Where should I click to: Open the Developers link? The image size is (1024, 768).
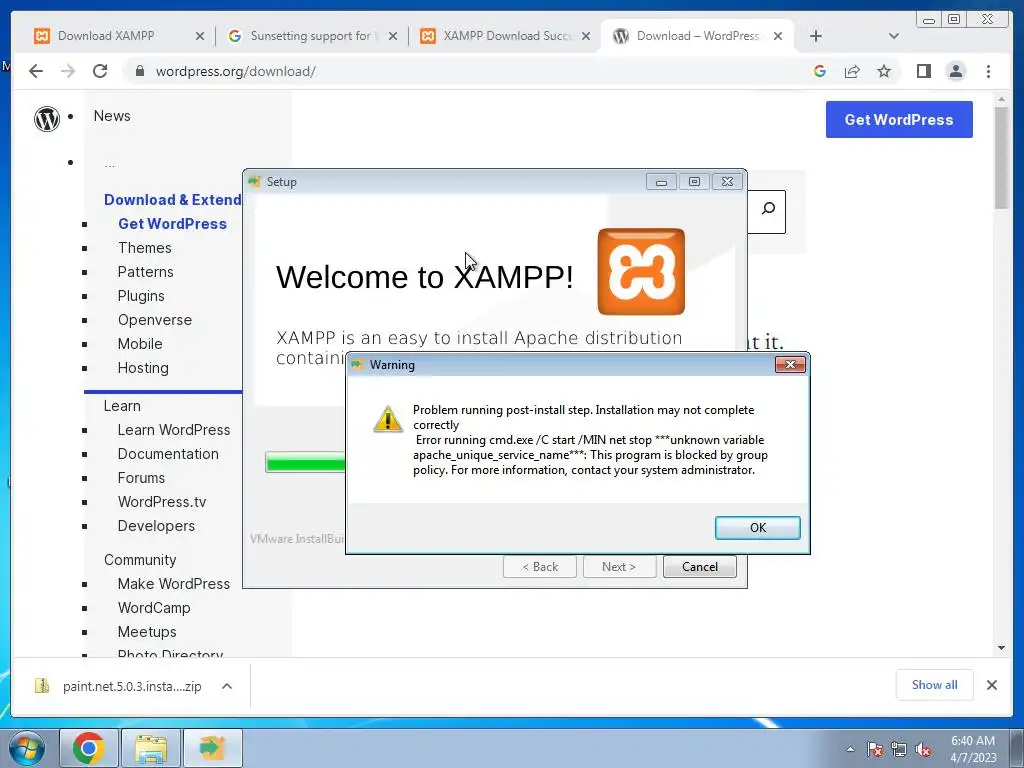(x=156, y=526)
